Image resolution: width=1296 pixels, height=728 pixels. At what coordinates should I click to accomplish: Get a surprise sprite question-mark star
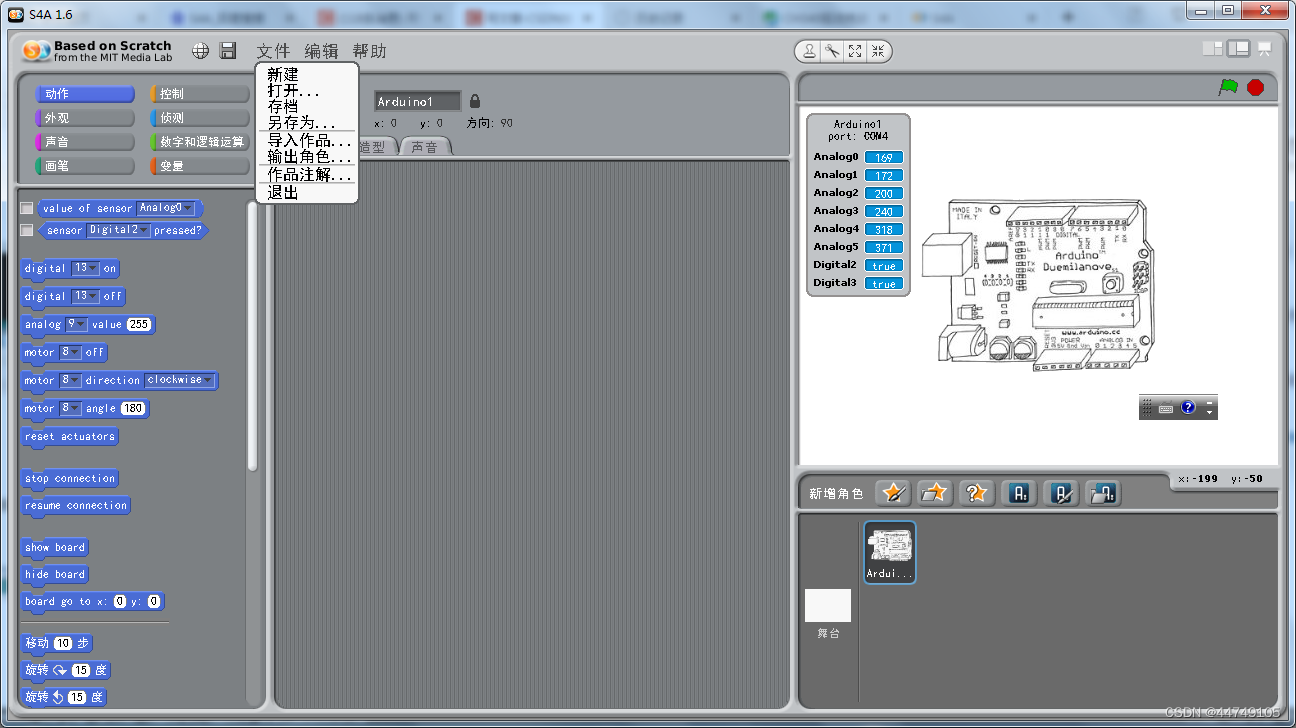point(976,493)
